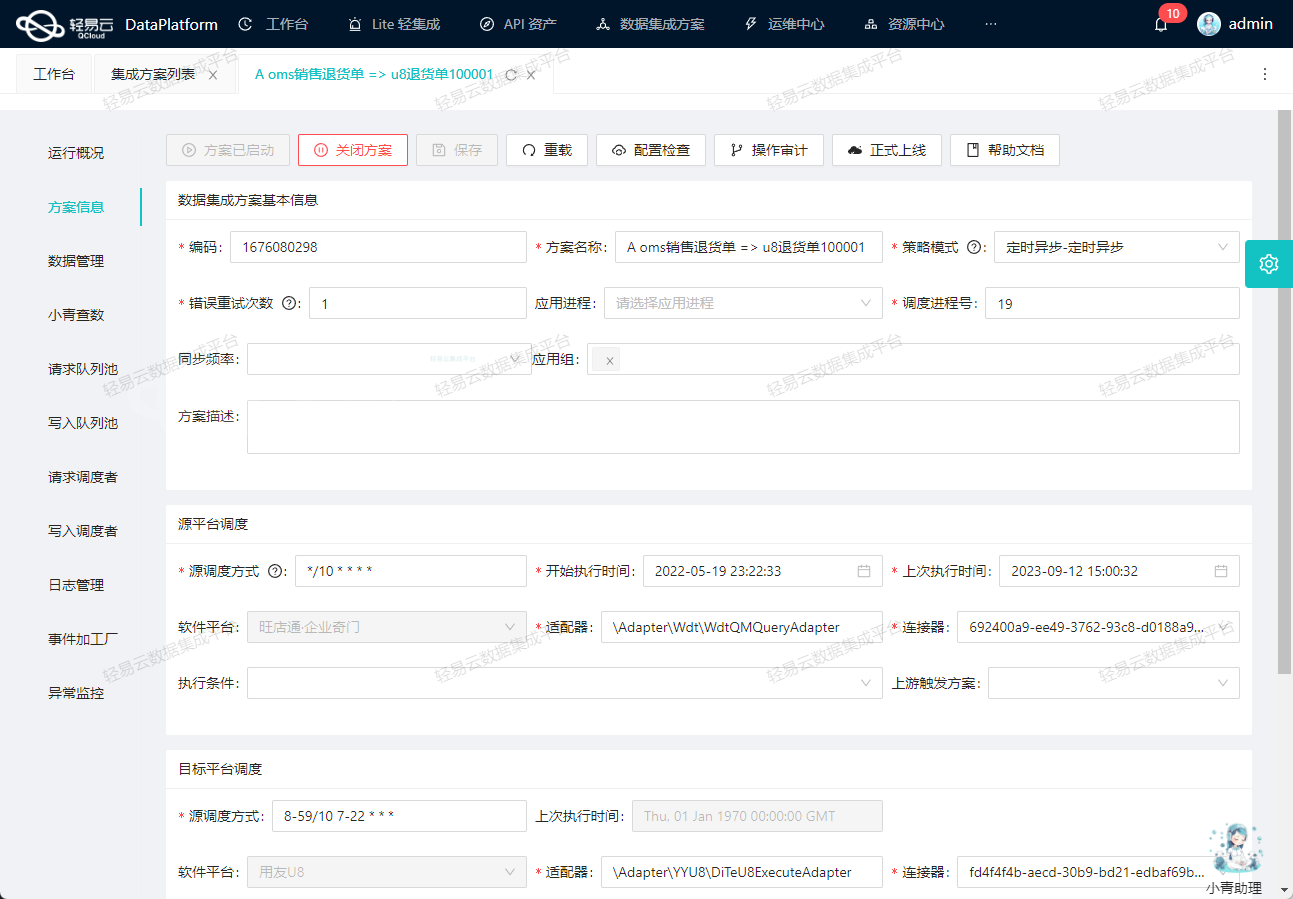Click the help icon beside 源调度方式
The image size is (1293, 899).
coord(276,571)
